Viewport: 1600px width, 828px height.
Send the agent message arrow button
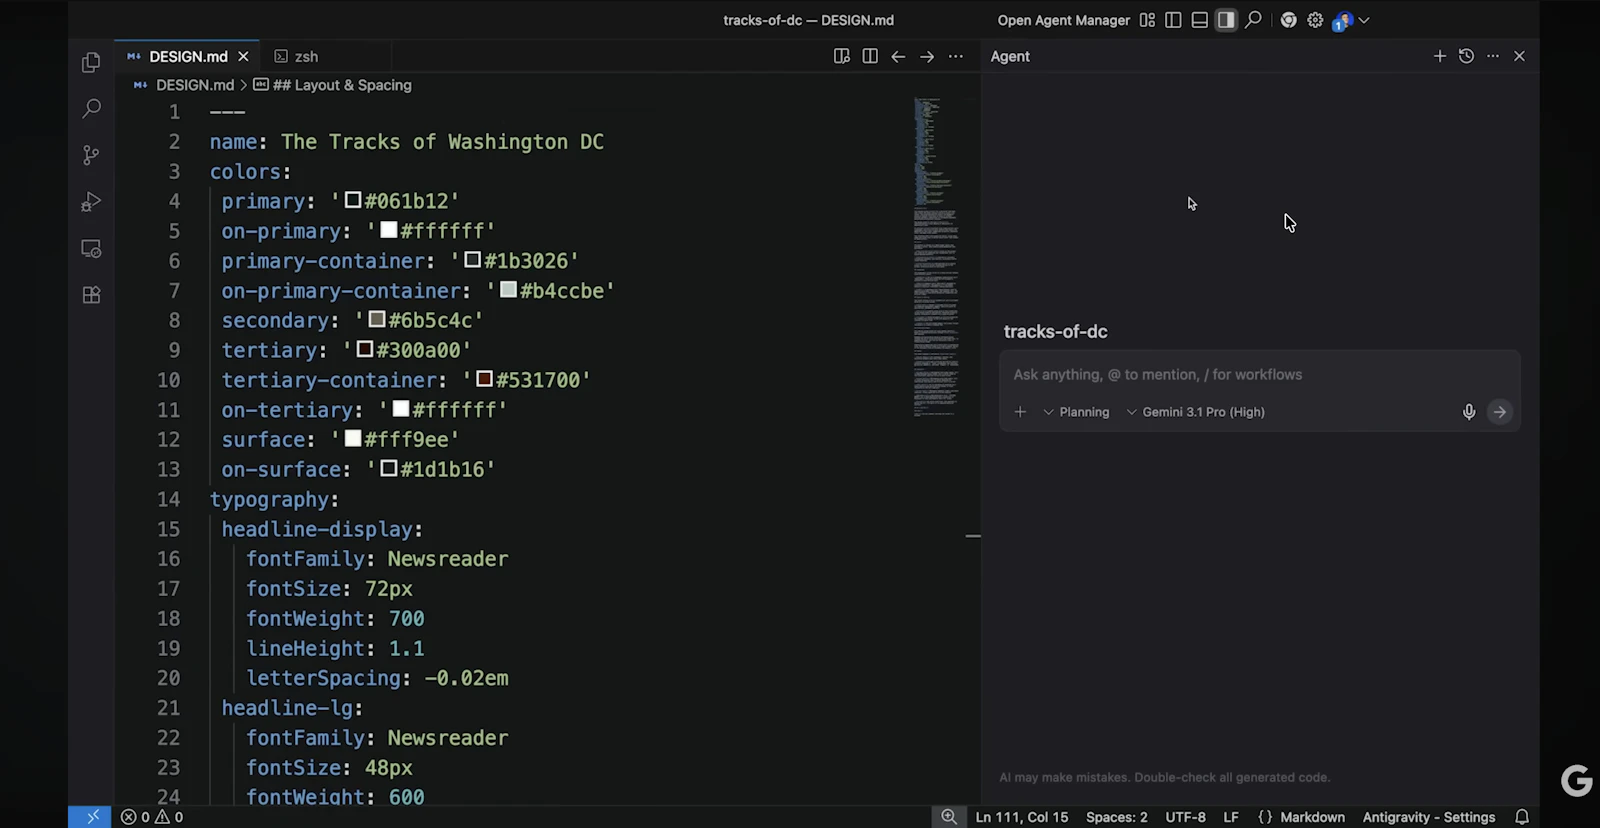tap(1499, 412)
